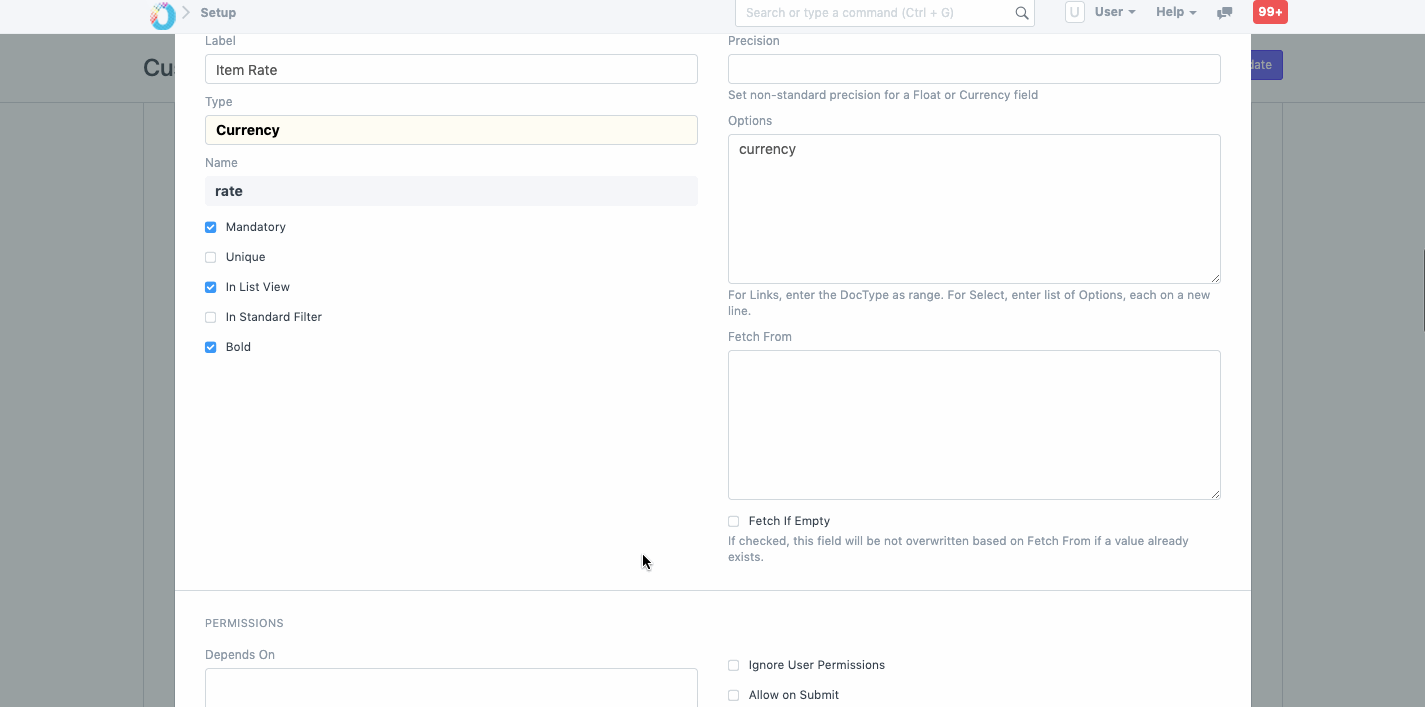Click the search magnifier icon
This screenshot has width=1425, height=707.
coord(1021,13)
